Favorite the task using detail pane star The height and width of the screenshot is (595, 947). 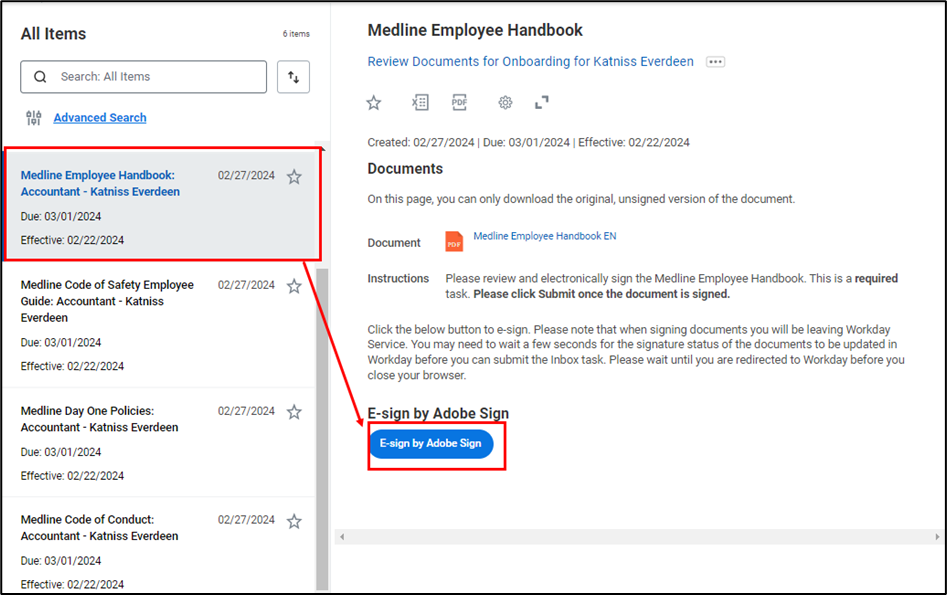(x=374, y=102)
